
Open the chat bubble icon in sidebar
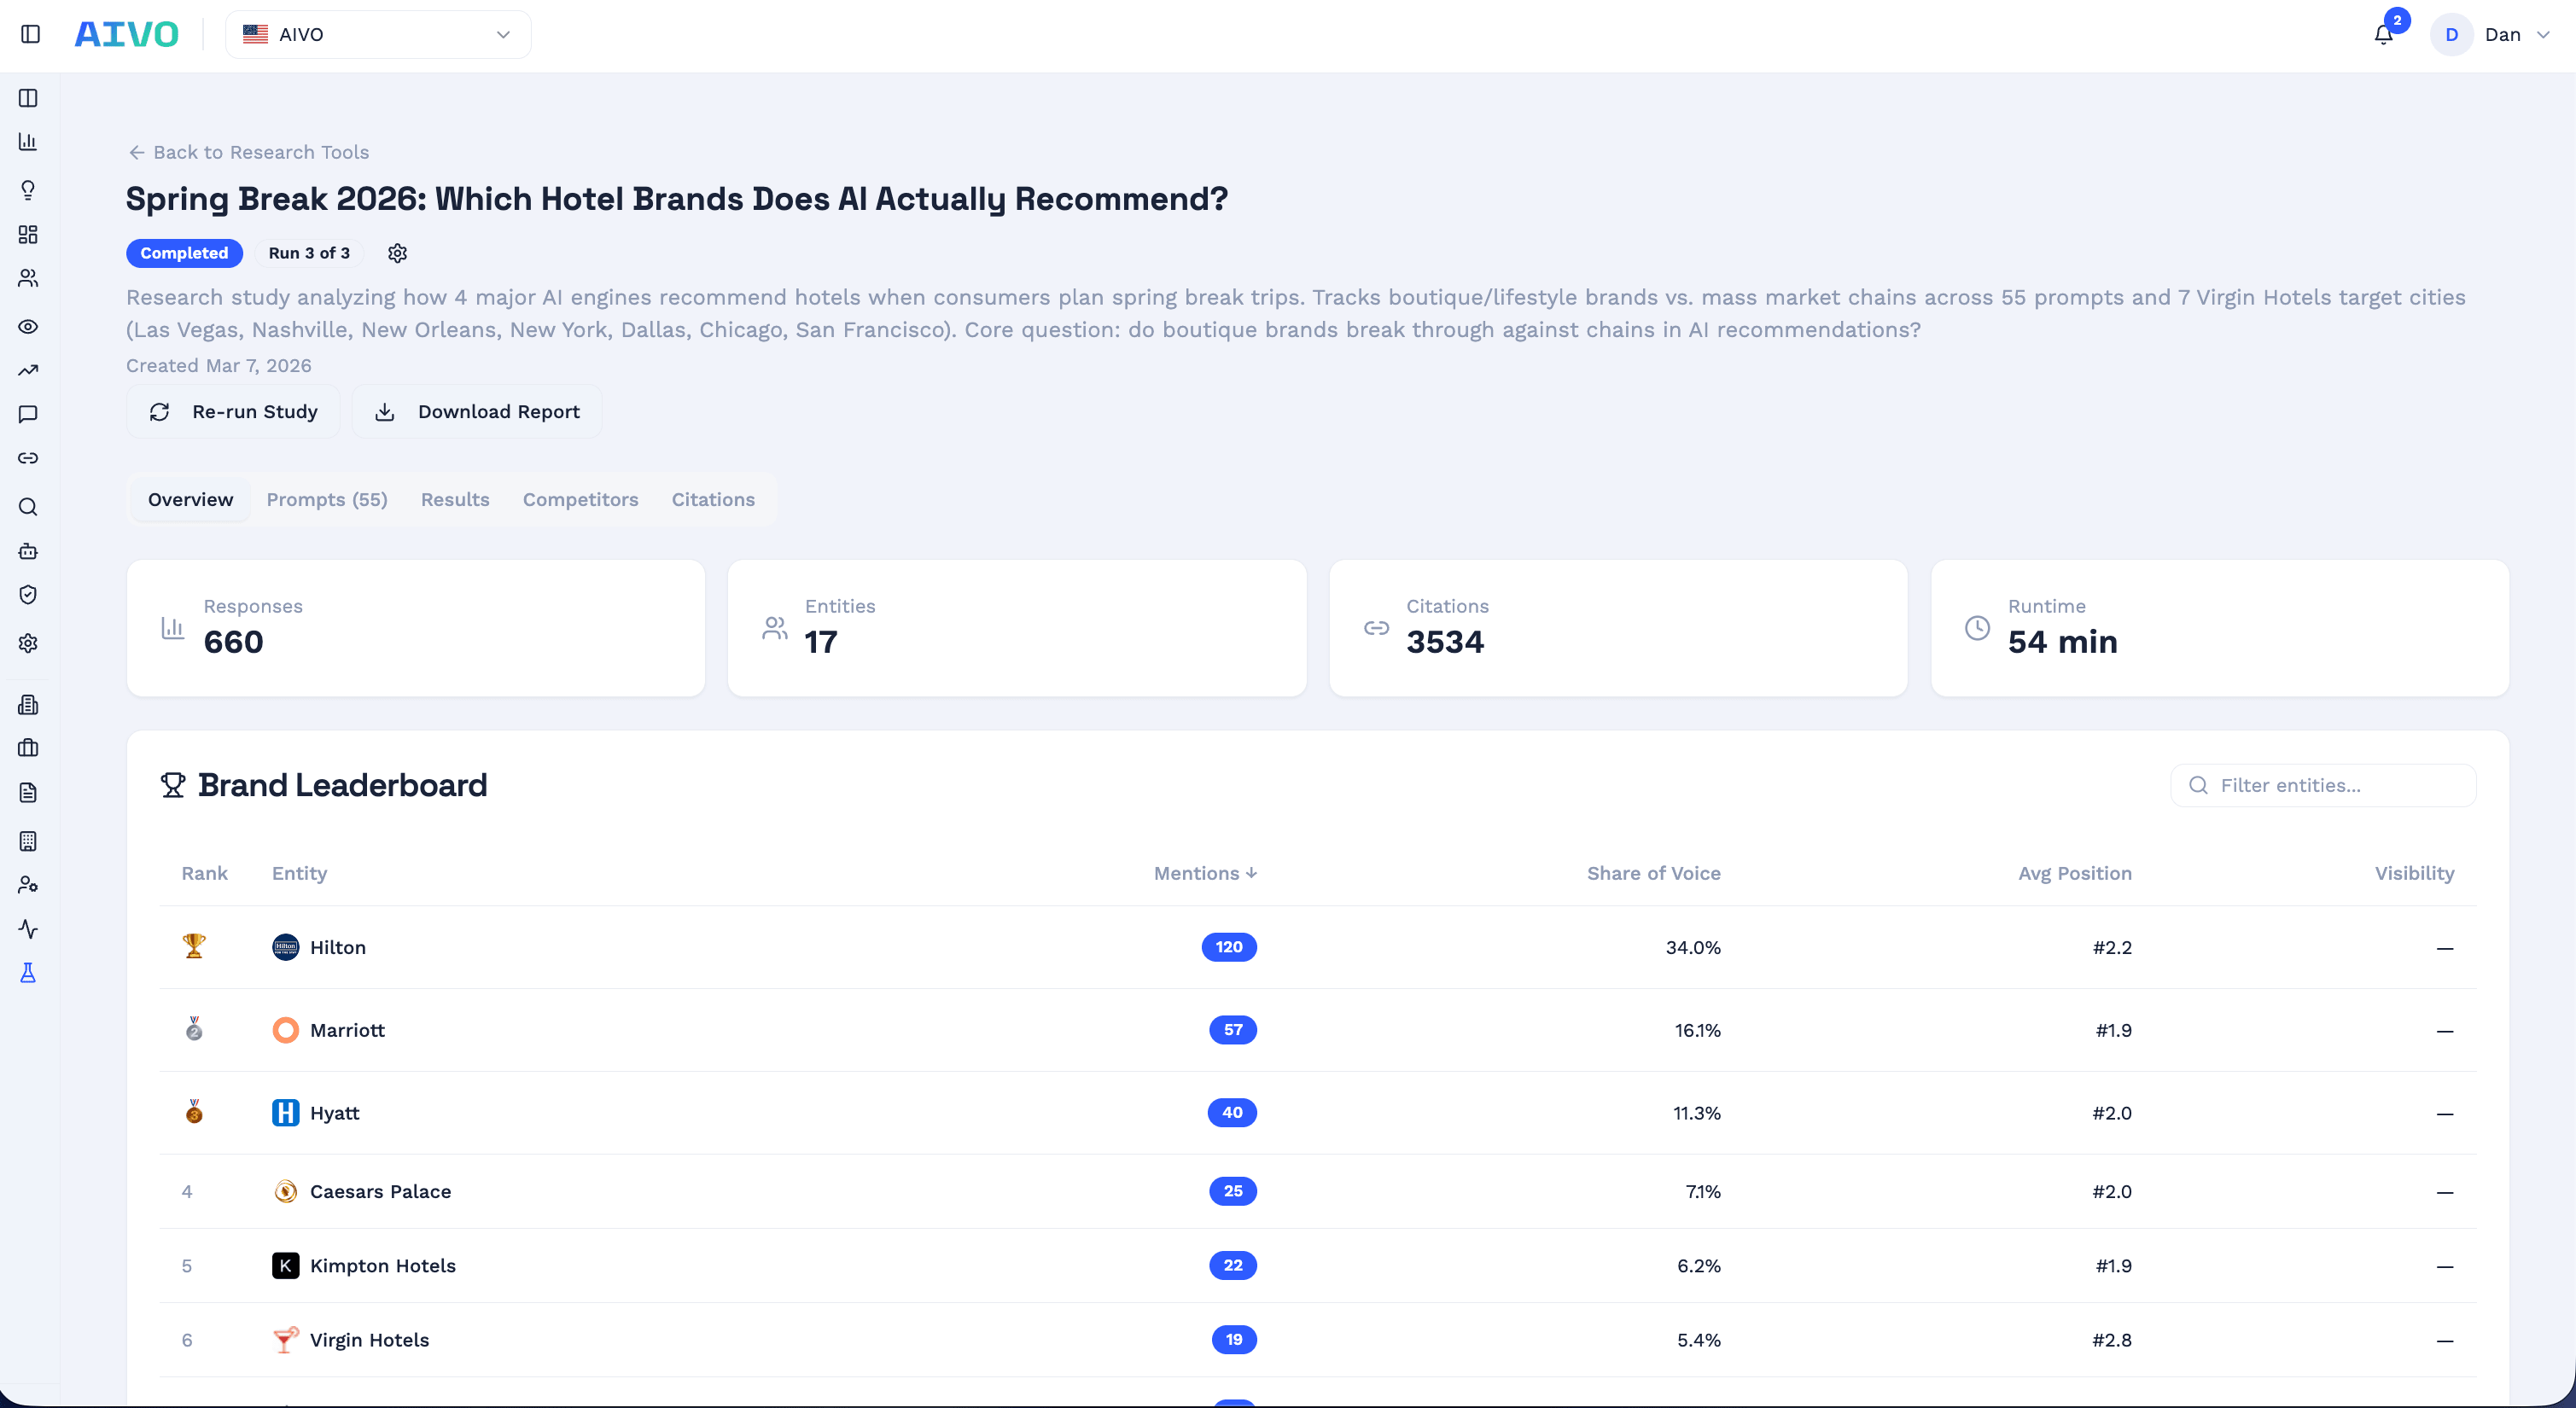click(x=28, y=414)
